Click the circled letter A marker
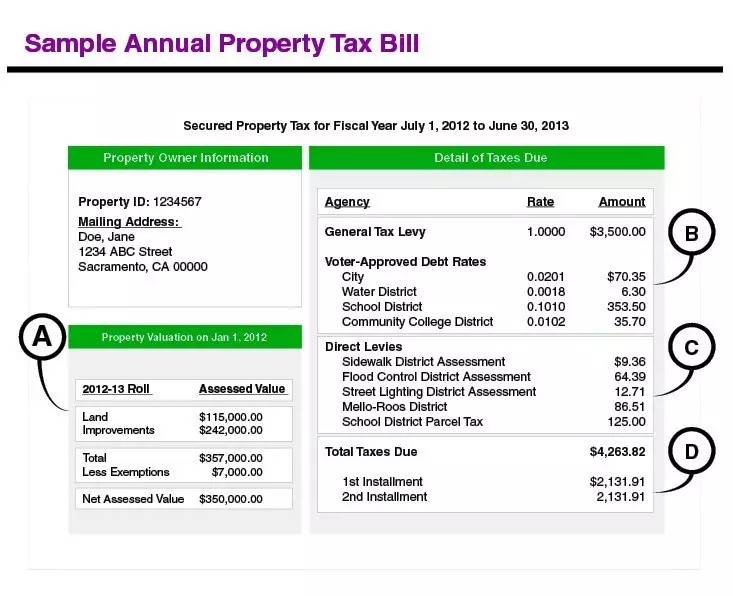733x596 pixels. (x=42, y=337)
